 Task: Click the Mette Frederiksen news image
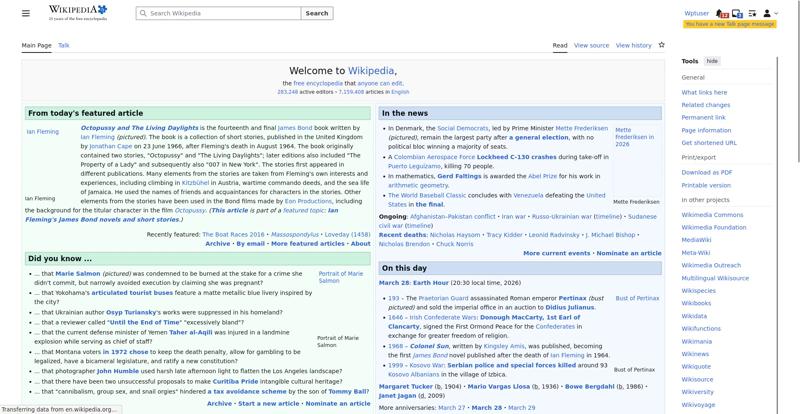coord(636,137)
